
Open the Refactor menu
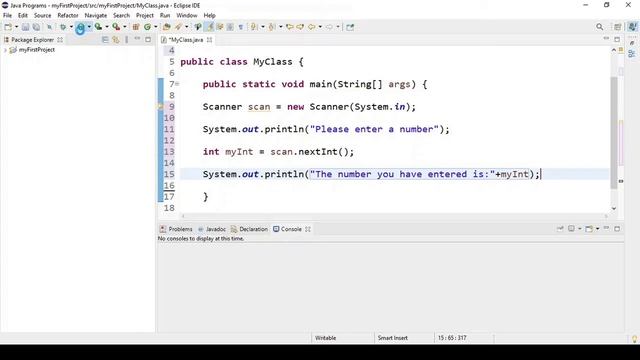[x=68, y=16]
